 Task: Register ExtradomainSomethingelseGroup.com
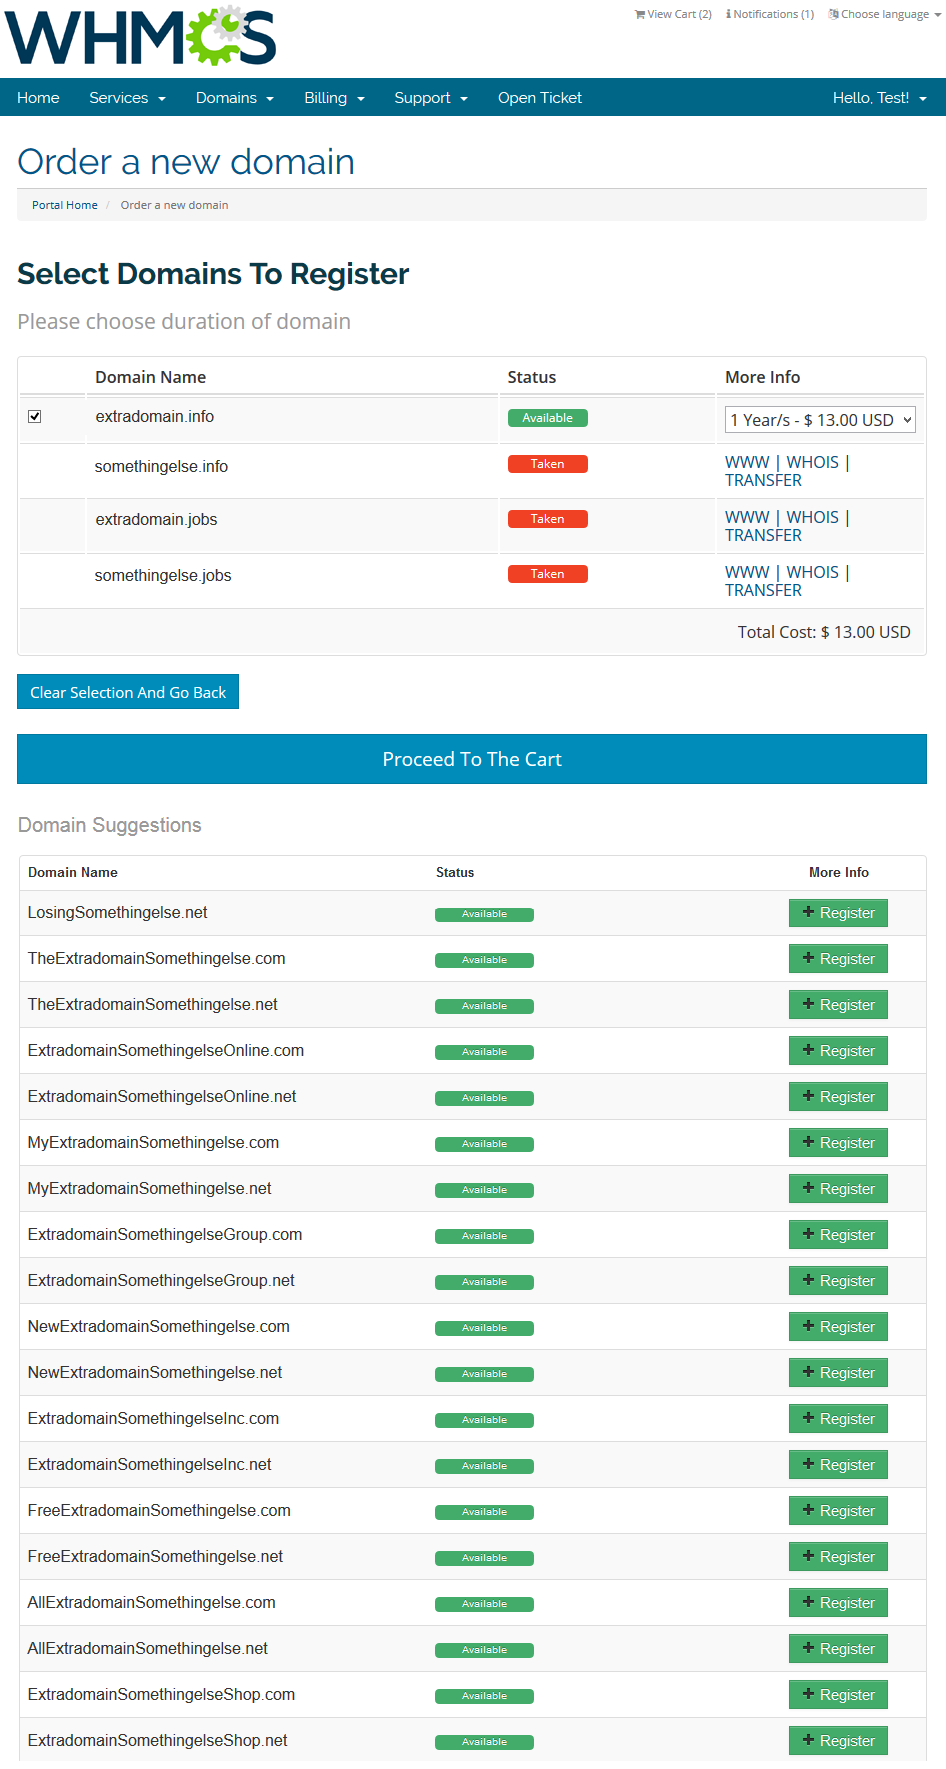pos(838,1235)
